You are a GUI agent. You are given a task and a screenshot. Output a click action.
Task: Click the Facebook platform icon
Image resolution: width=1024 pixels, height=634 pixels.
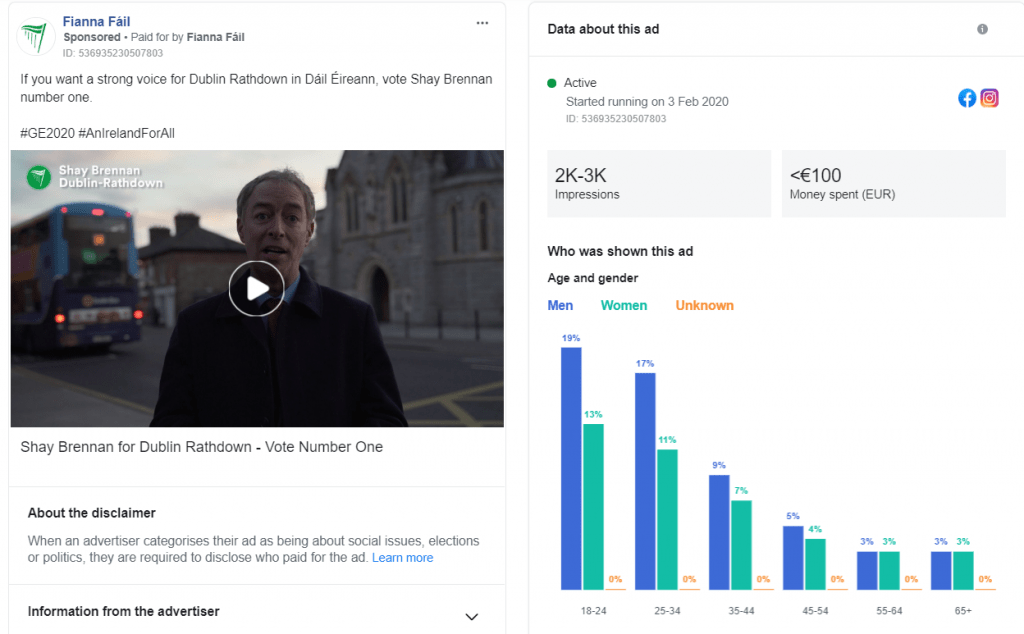967,98
